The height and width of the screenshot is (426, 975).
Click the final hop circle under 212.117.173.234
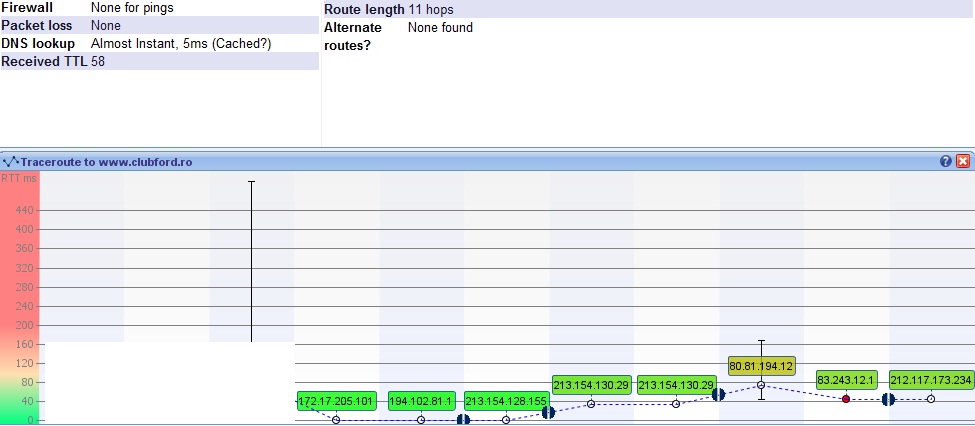coord(931,399)
